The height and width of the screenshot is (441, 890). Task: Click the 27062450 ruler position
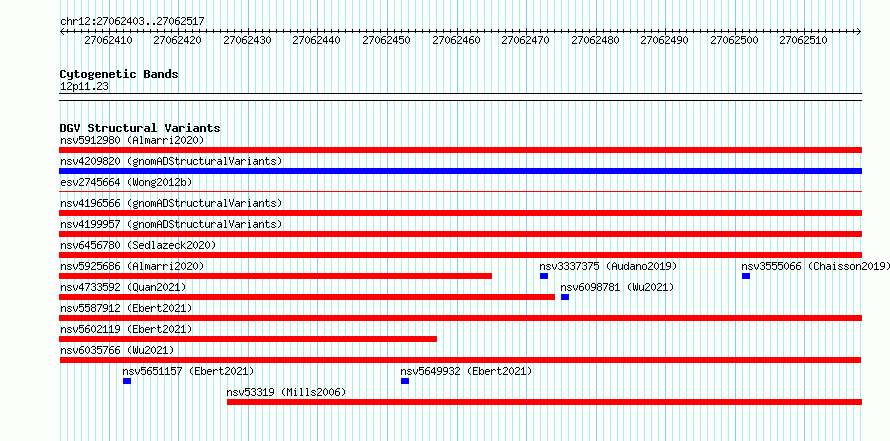pos(387,40)
